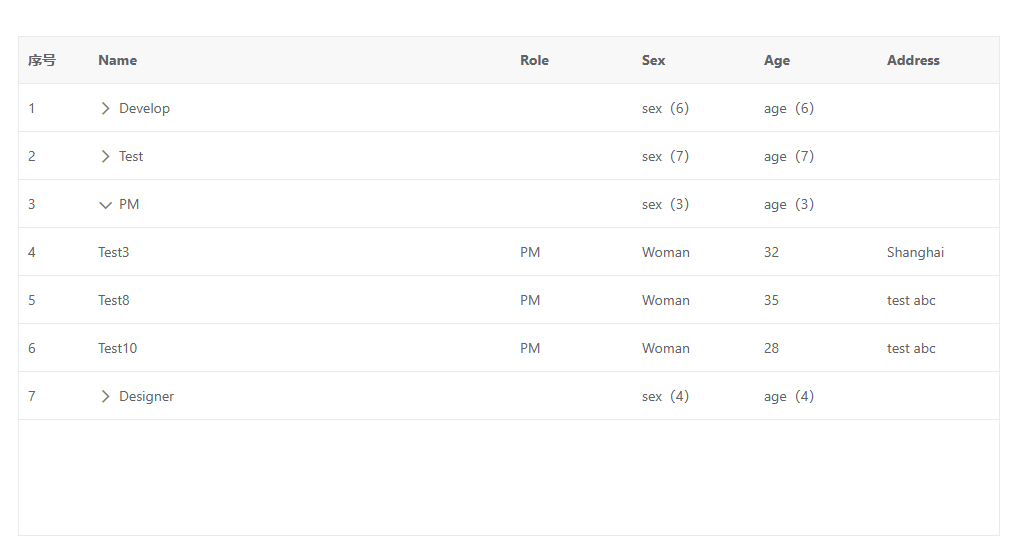
Task: Select the Test8 row name cell
Action: (x=113, y=300)
